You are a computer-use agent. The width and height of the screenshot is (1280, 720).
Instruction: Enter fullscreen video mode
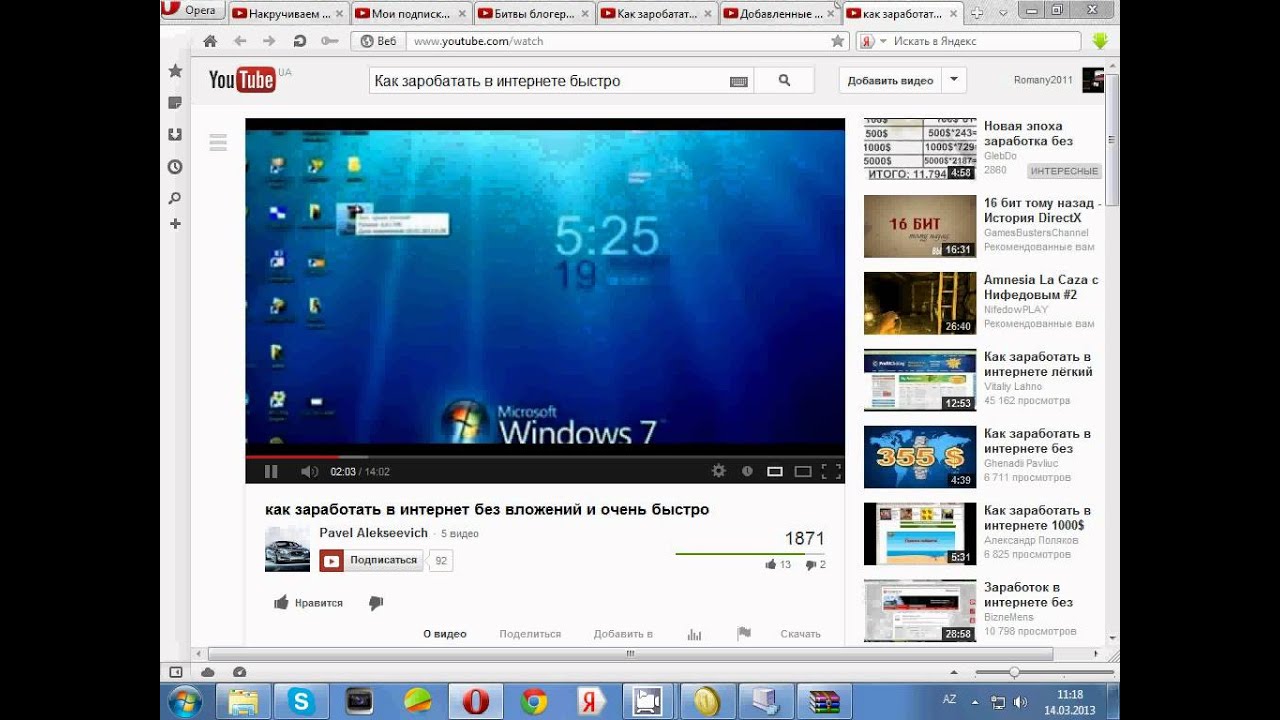tap(831, 471)
